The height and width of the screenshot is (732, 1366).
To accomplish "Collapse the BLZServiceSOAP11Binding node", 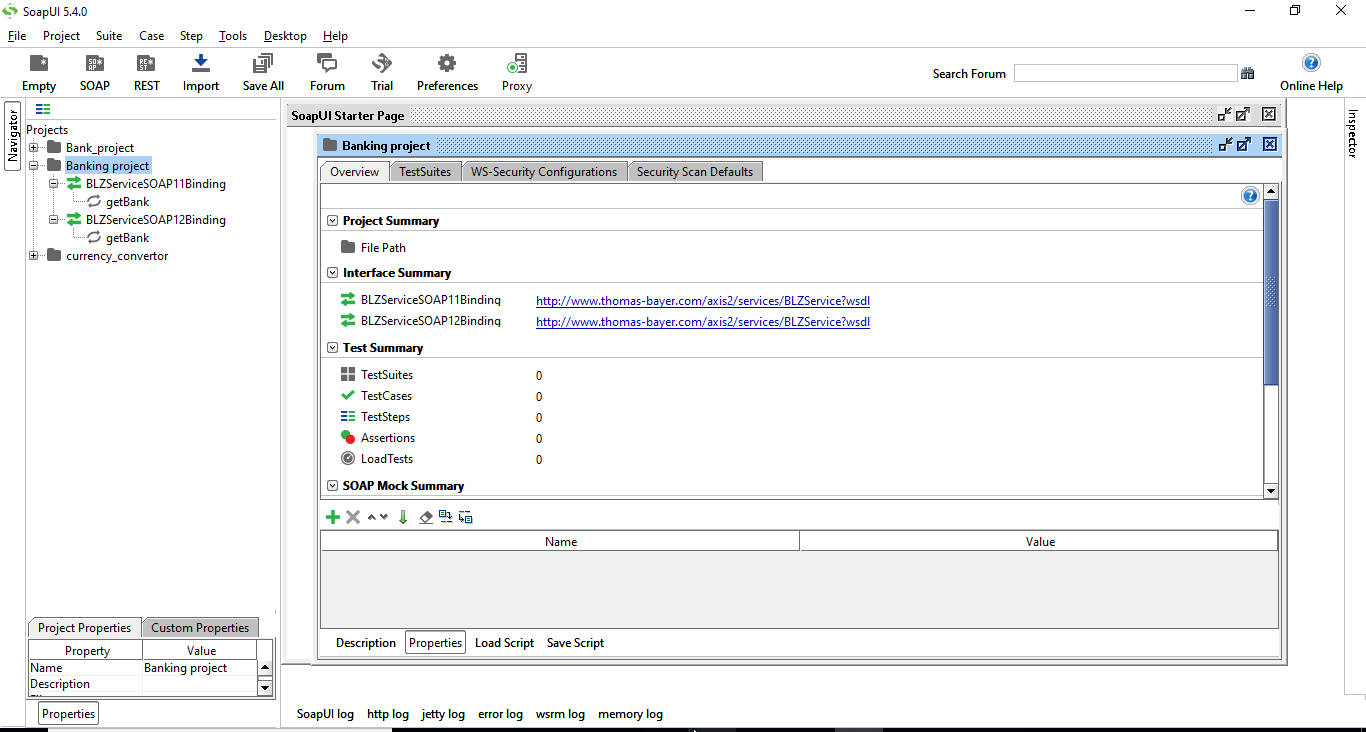I will click(53, 183).
